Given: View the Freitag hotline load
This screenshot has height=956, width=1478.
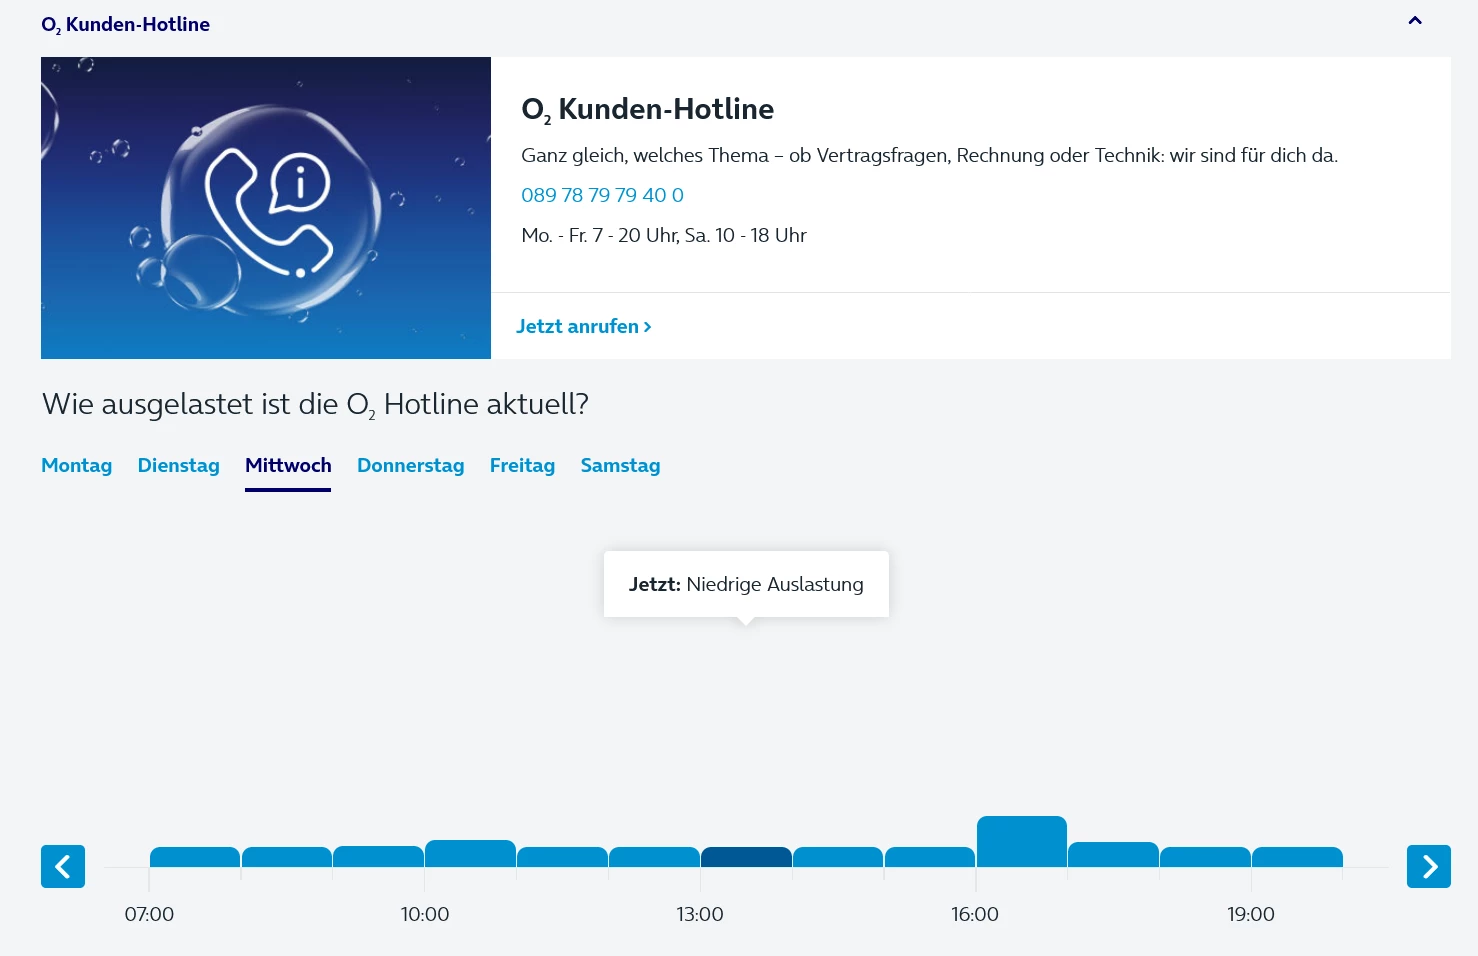Looking at the screenshot, I should (x=522, y=465).
